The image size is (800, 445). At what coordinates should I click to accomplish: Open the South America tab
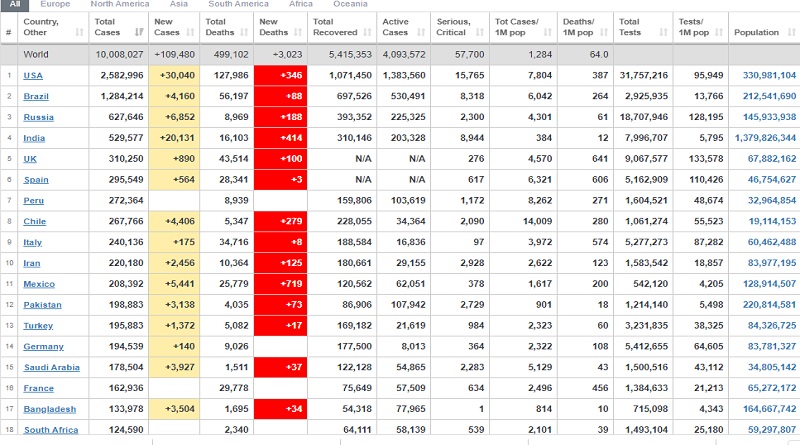click(x=238, y=4)
